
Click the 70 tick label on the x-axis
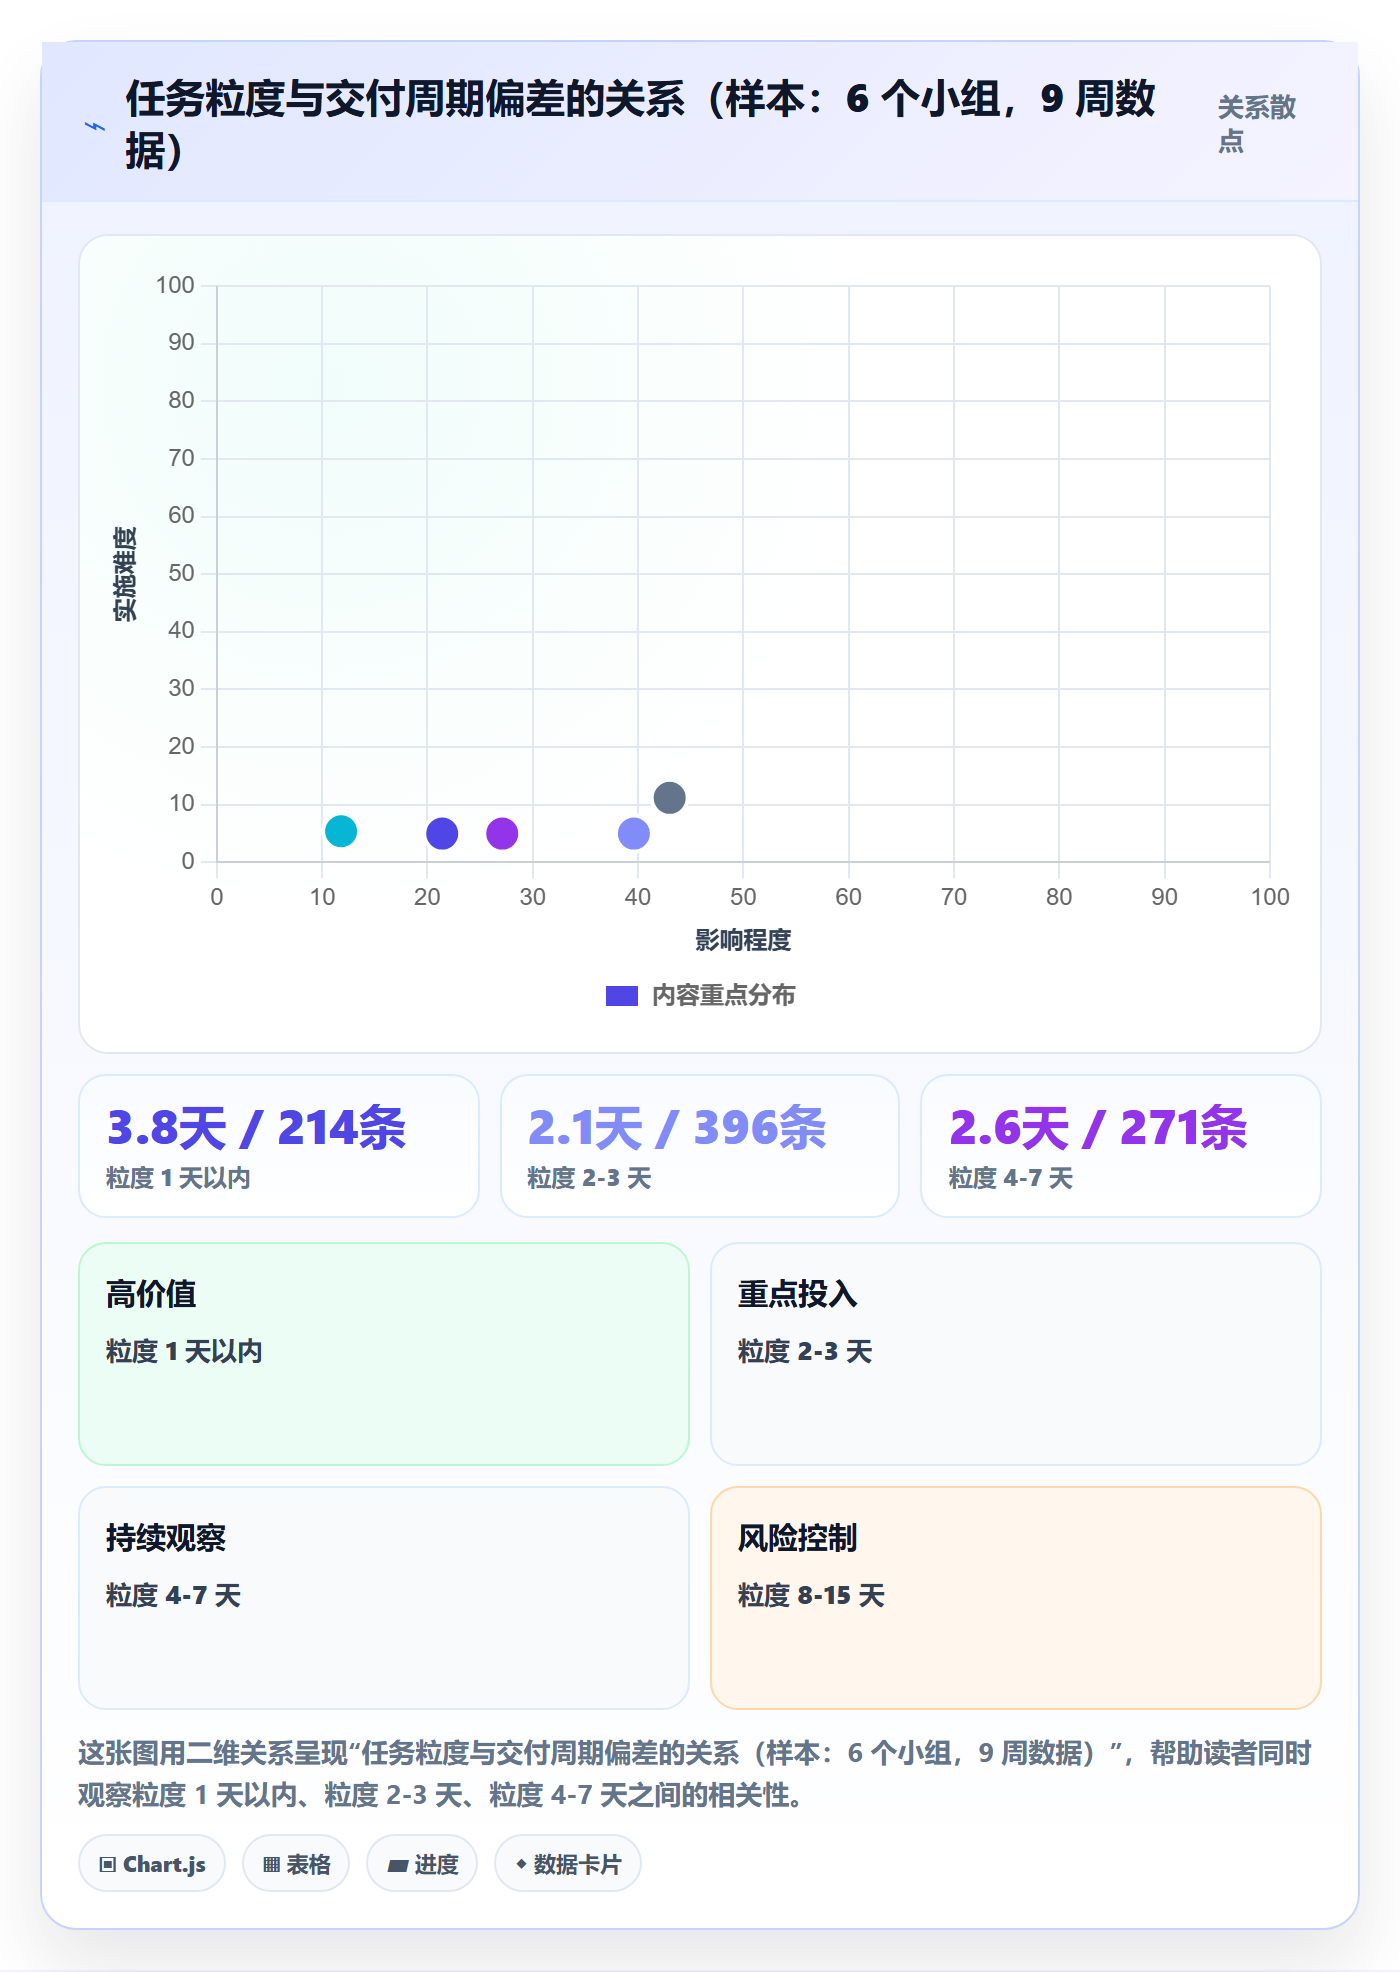click(954, 897)
